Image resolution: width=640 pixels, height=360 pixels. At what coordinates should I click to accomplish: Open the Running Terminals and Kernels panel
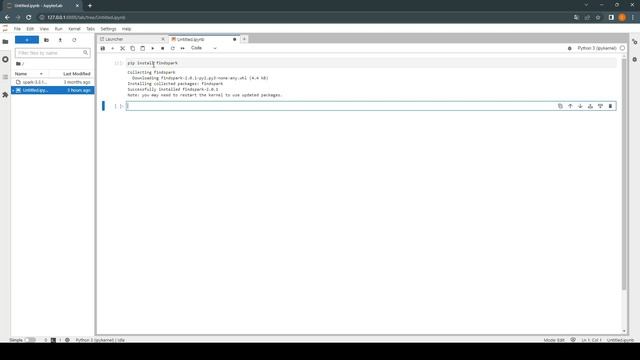[5, 60]
